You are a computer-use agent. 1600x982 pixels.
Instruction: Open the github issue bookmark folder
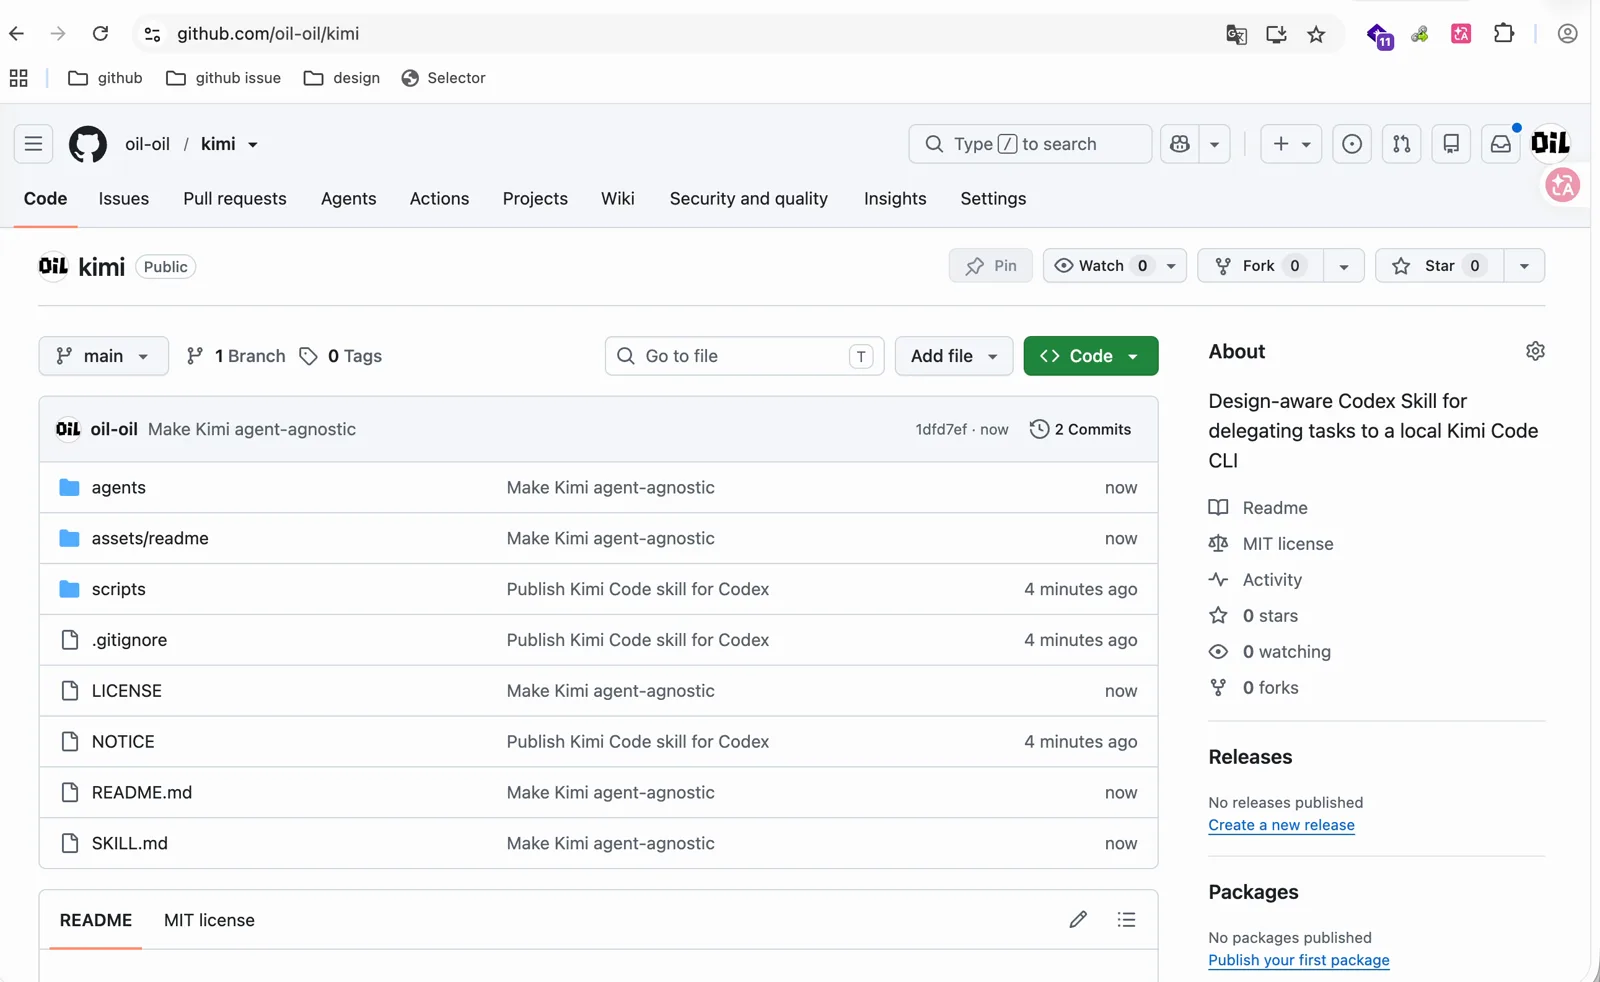pyautogui.click(x=223, y=78)
